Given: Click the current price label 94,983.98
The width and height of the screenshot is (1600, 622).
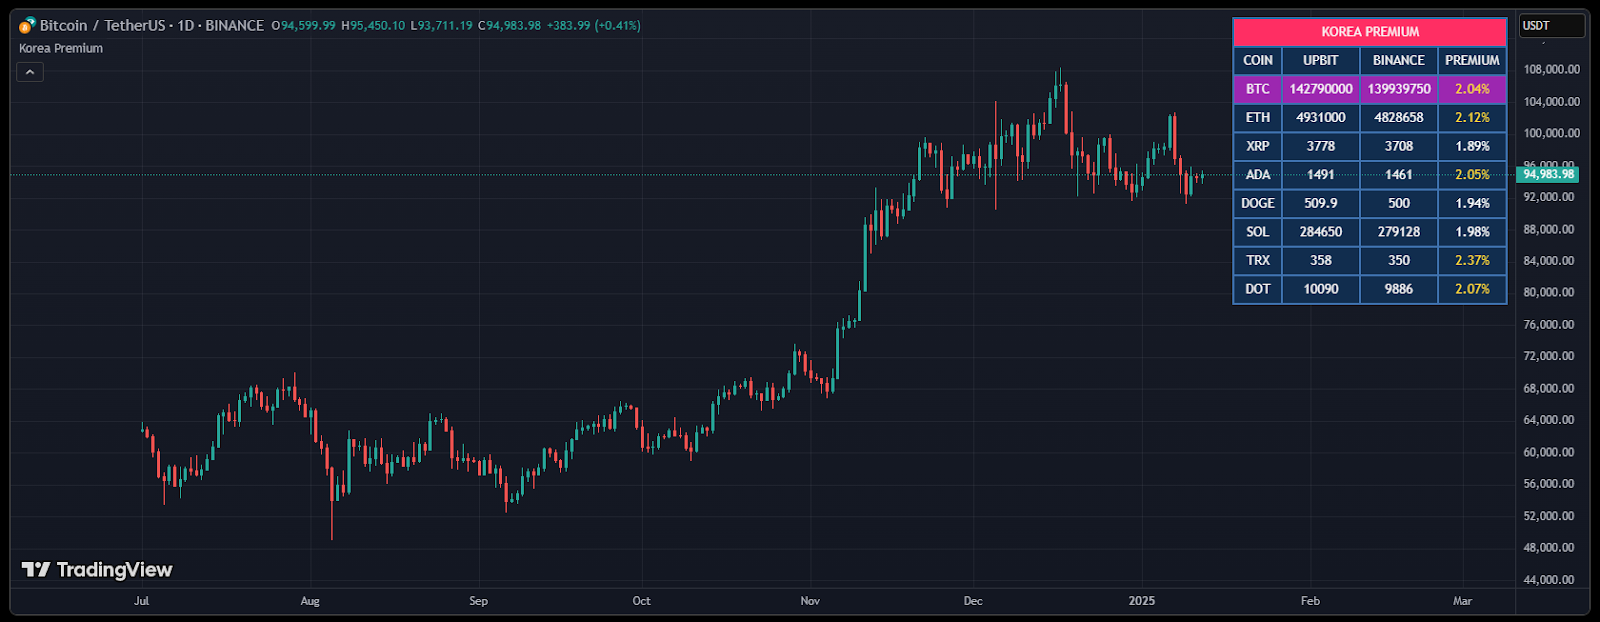Looking at the screenshot, I should 1548,174.
